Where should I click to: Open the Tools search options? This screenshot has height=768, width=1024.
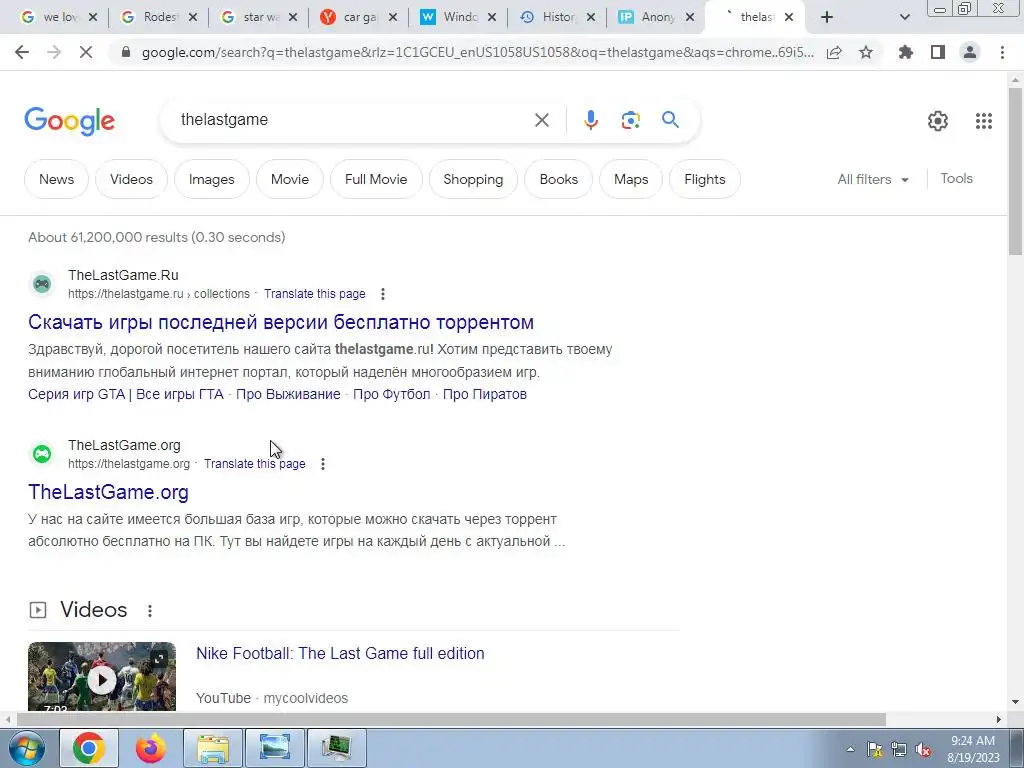[x=956, y=178]
